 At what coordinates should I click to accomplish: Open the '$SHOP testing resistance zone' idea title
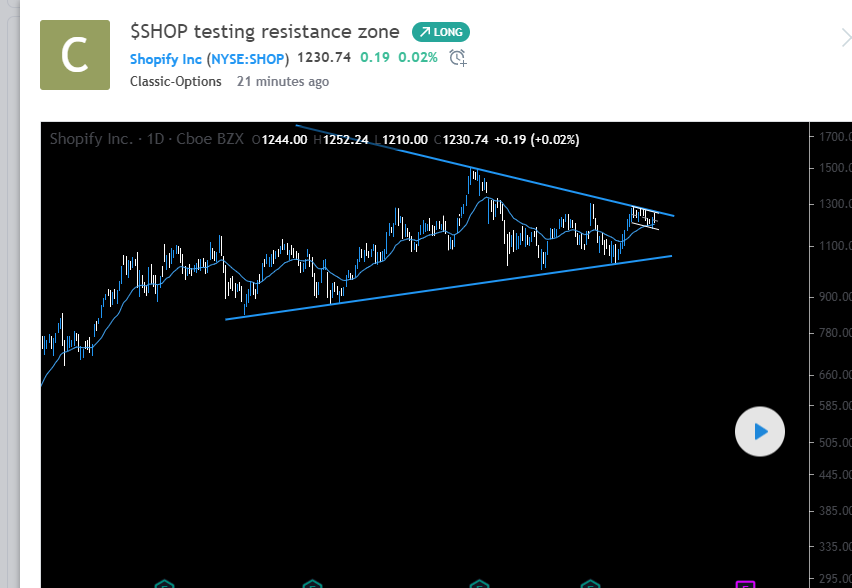point(265,32)
